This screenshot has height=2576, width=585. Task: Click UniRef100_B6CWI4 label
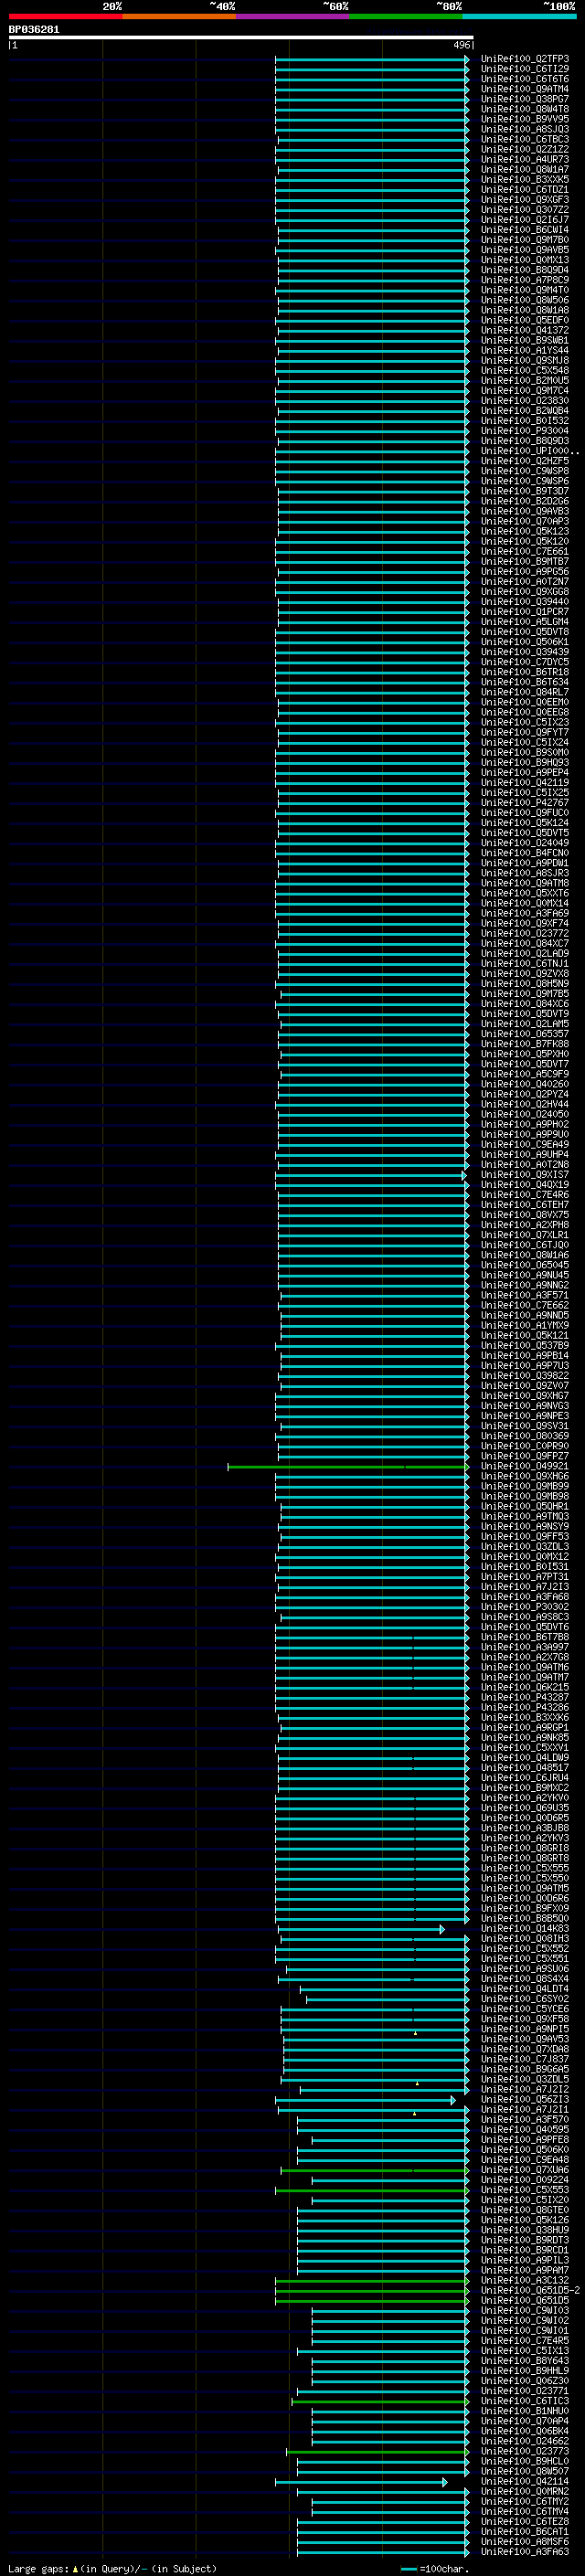click(x=524, y=230)
